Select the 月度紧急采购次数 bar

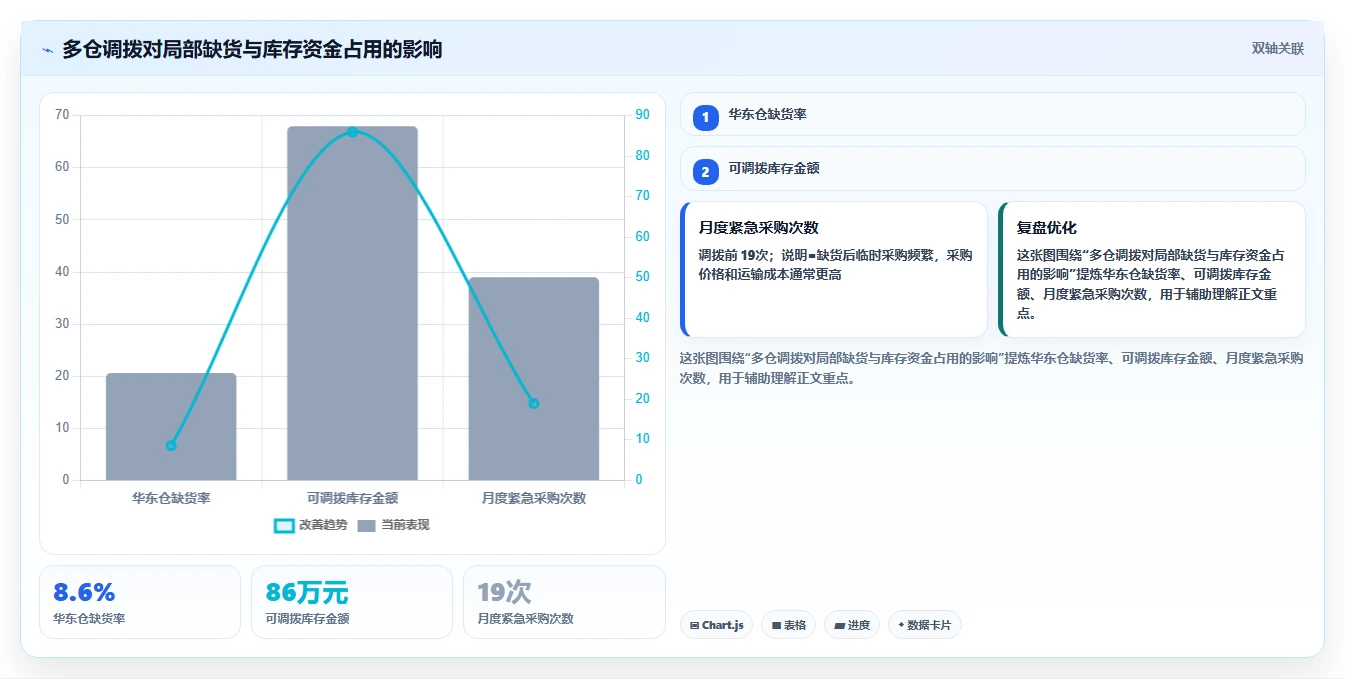click(533, 379)
